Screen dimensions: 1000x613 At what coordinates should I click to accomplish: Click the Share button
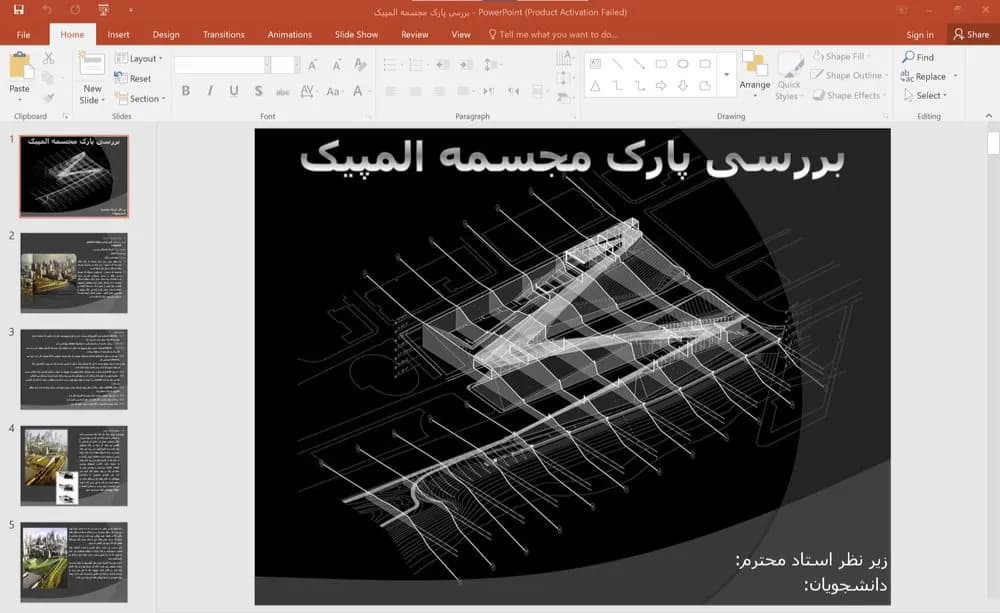click(971, 34)
